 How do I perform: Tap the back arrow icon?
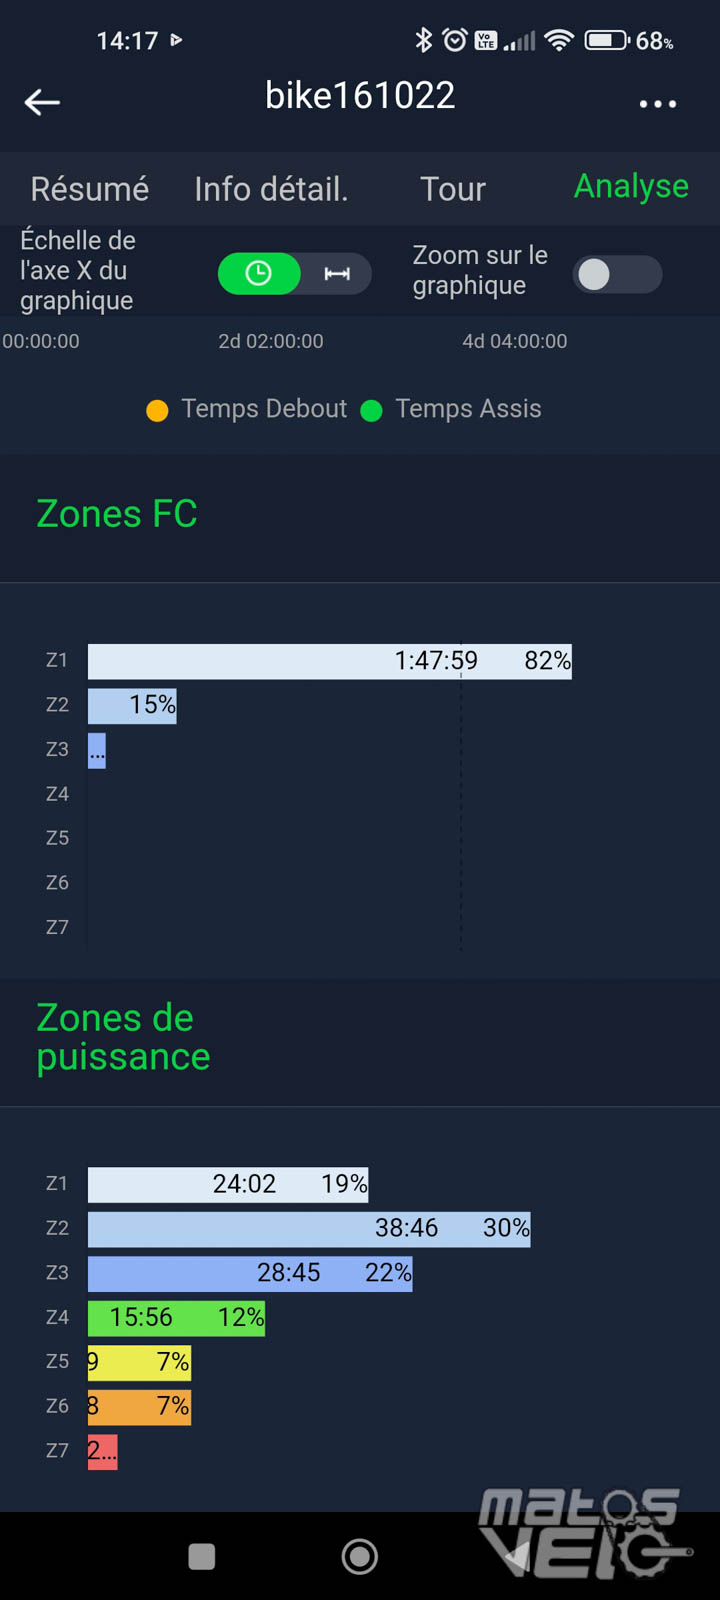coord(42,102)
